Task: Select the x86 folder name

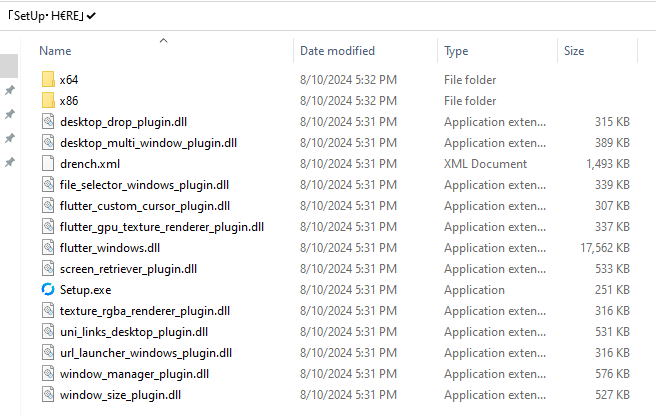Action: point(69,100)
